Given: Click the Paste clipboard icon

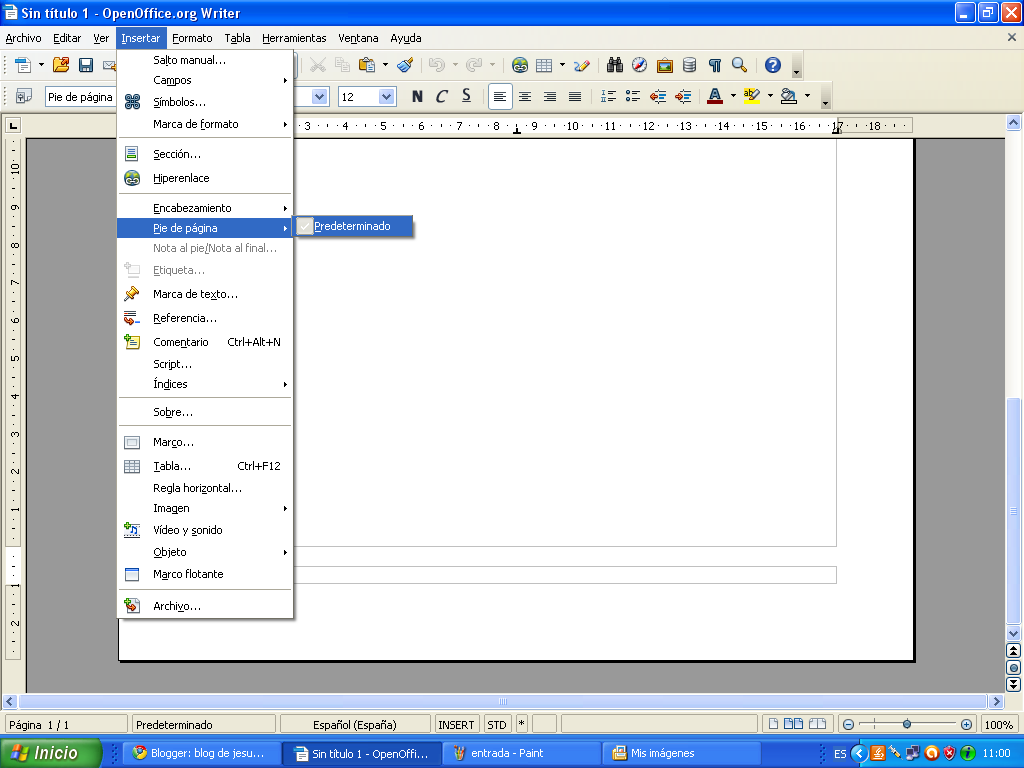Looking at the screenshot, I should [367, 65].
